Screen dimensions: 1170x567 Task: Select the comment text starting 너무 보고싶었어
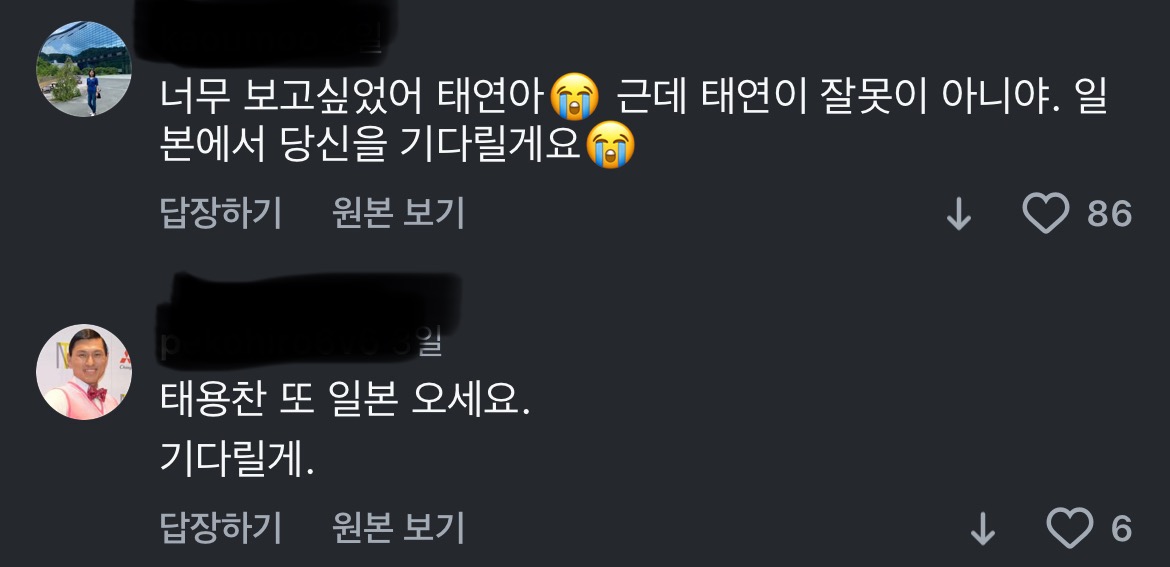[x=633, y=120]
